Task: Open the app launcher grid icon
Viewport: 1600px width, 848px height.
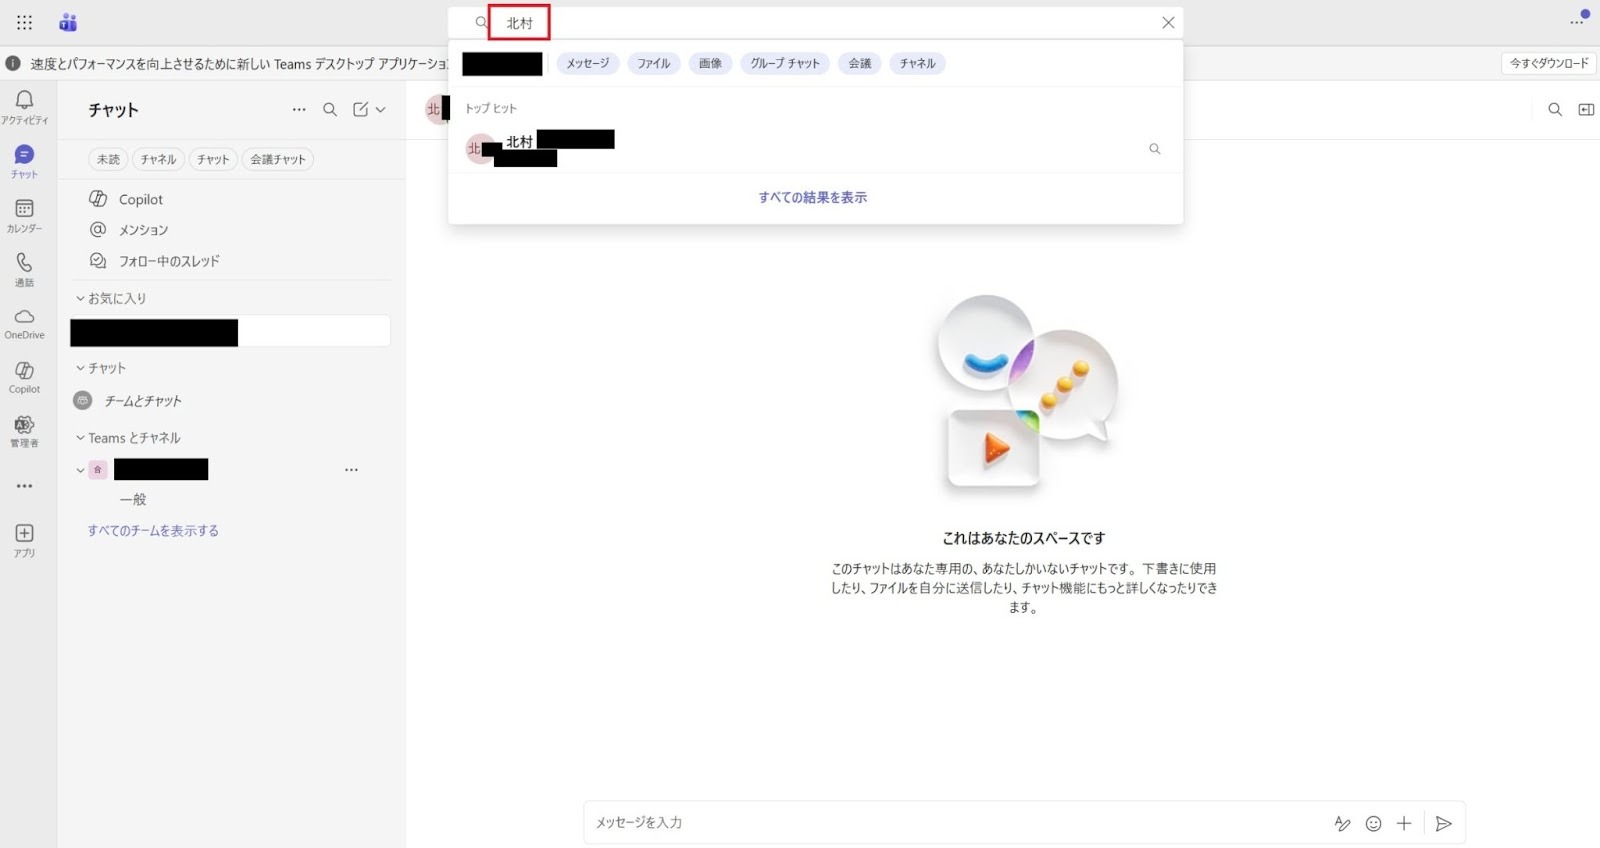Action: click(x=24, y=22)
